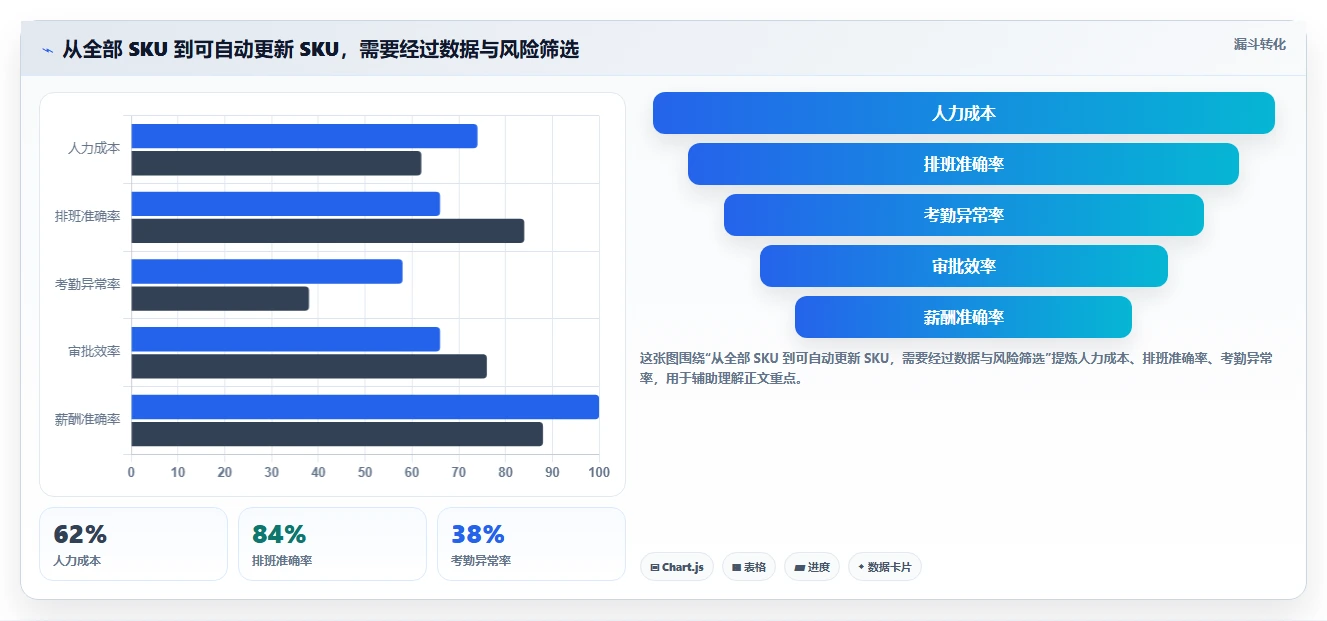Screen dimensions: 1327x621
Task: Click the blue bar for 考勤异常率
Action: [x=267, y=271]
